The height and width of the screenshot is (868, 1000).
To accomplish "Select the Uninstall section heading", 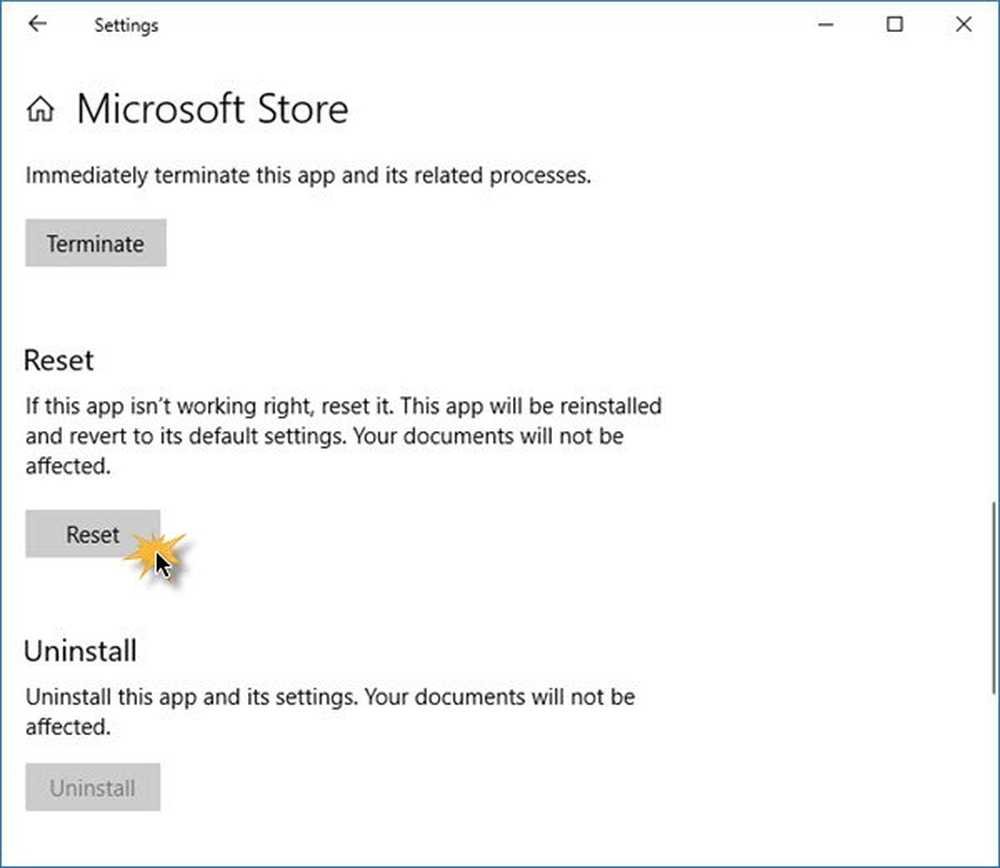I will coord(80,651).
